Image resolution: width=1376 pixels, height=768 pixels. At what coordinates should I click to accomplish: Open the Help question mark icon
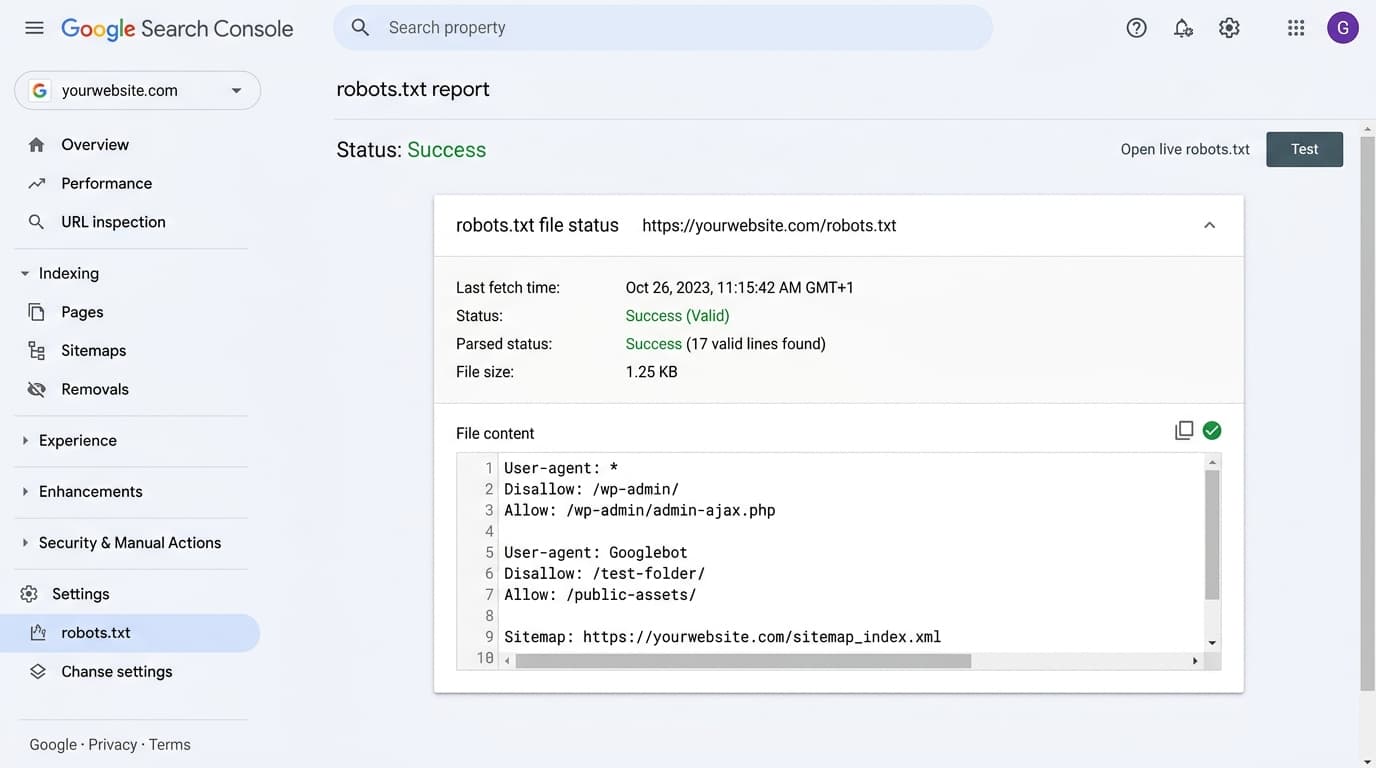[x=1136, y=28]
